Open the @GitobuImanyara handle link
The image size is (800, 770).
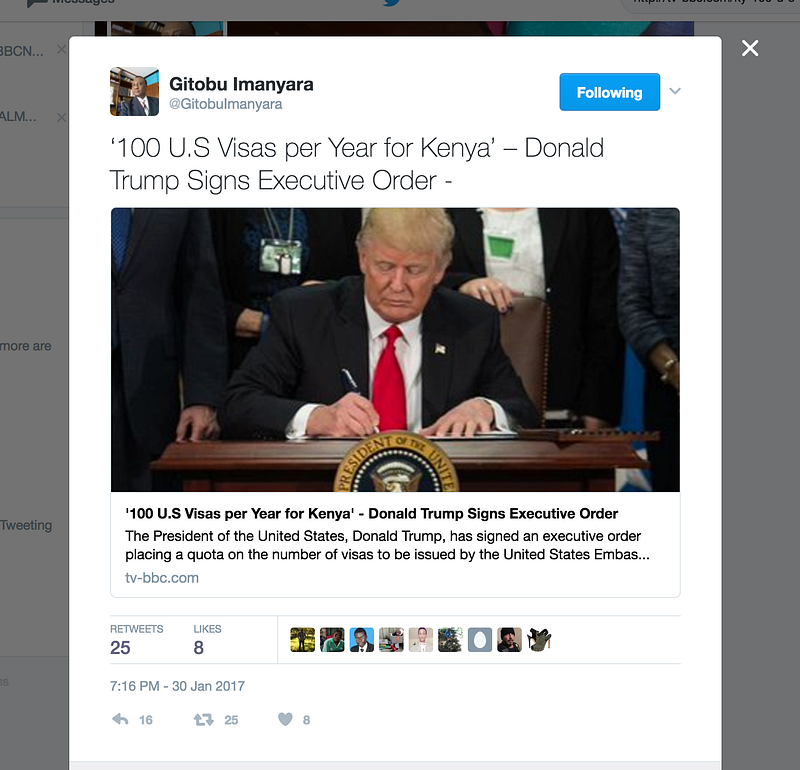[x=226, y=104]
